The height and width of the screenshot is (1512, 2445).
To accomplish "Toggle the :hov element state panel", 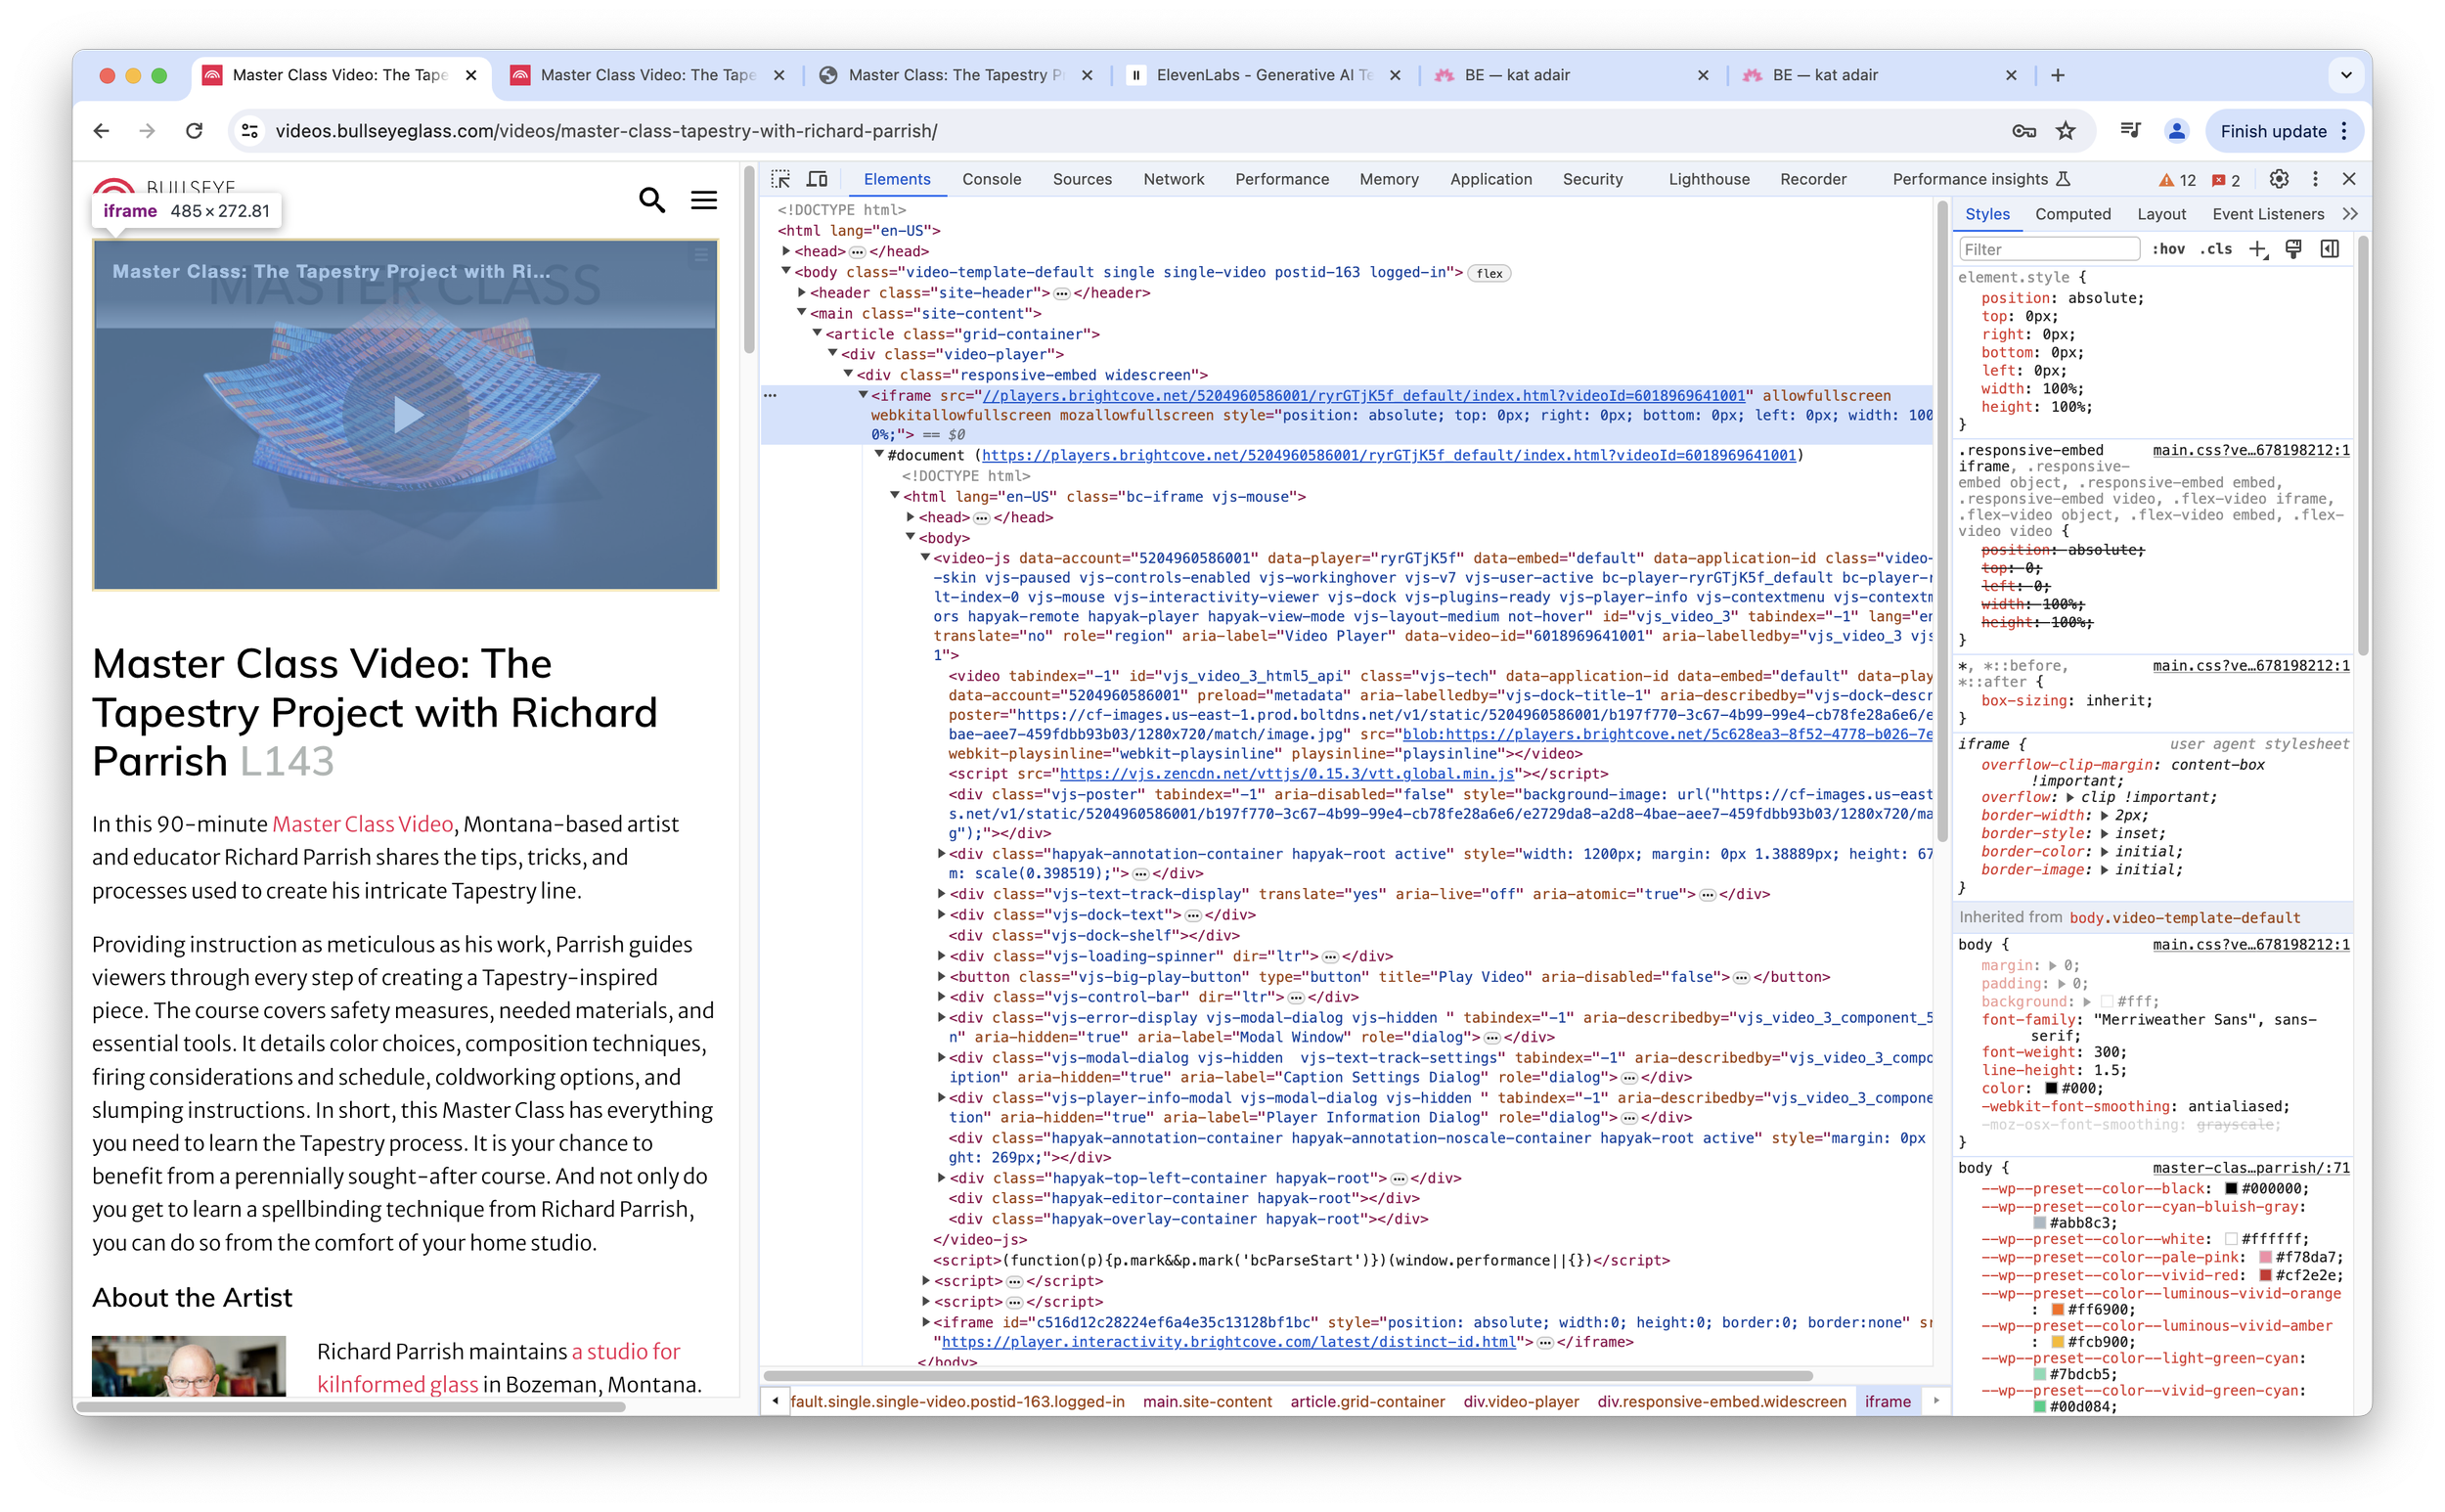I will [2169, 249].
